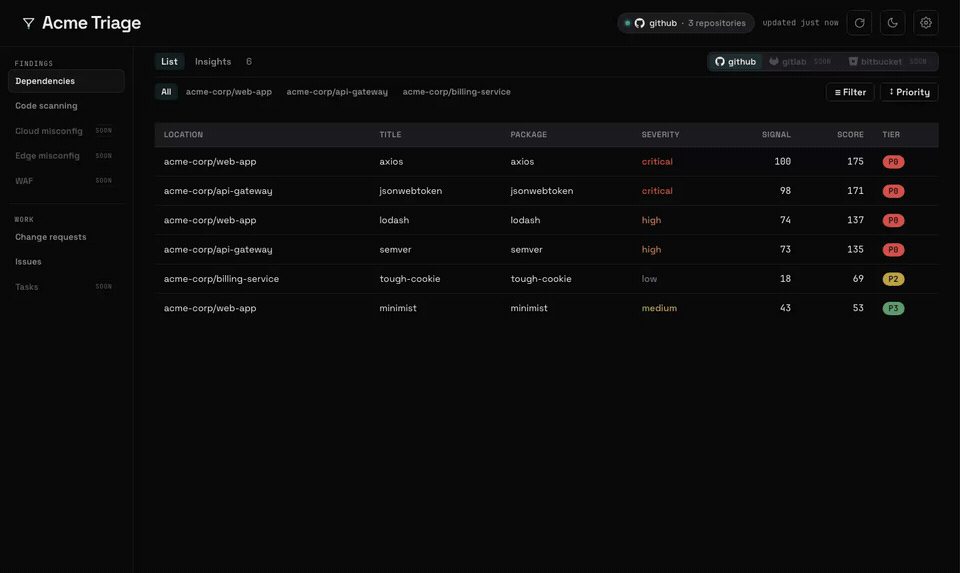The image size is (960, 573).
Task: Click high severity in lodash row
Action: click(651, 220)
